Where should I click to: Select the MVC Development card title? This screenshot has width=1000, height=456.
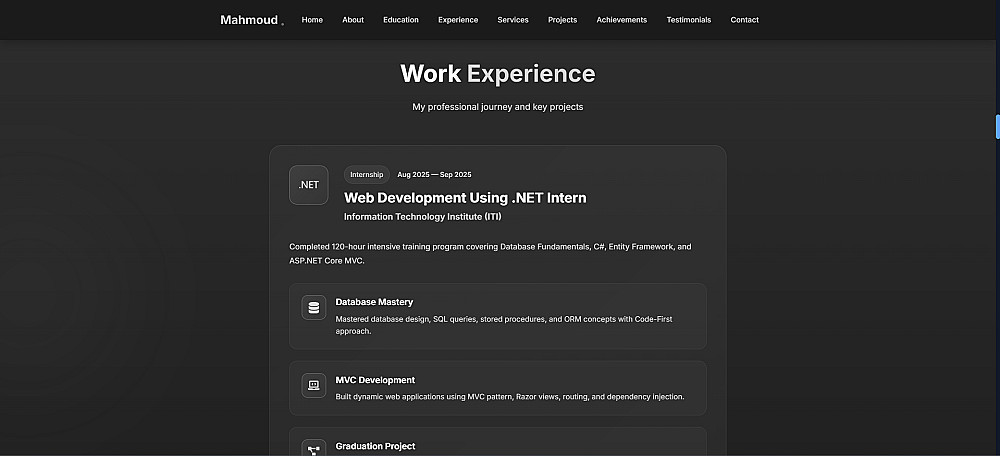375,380
